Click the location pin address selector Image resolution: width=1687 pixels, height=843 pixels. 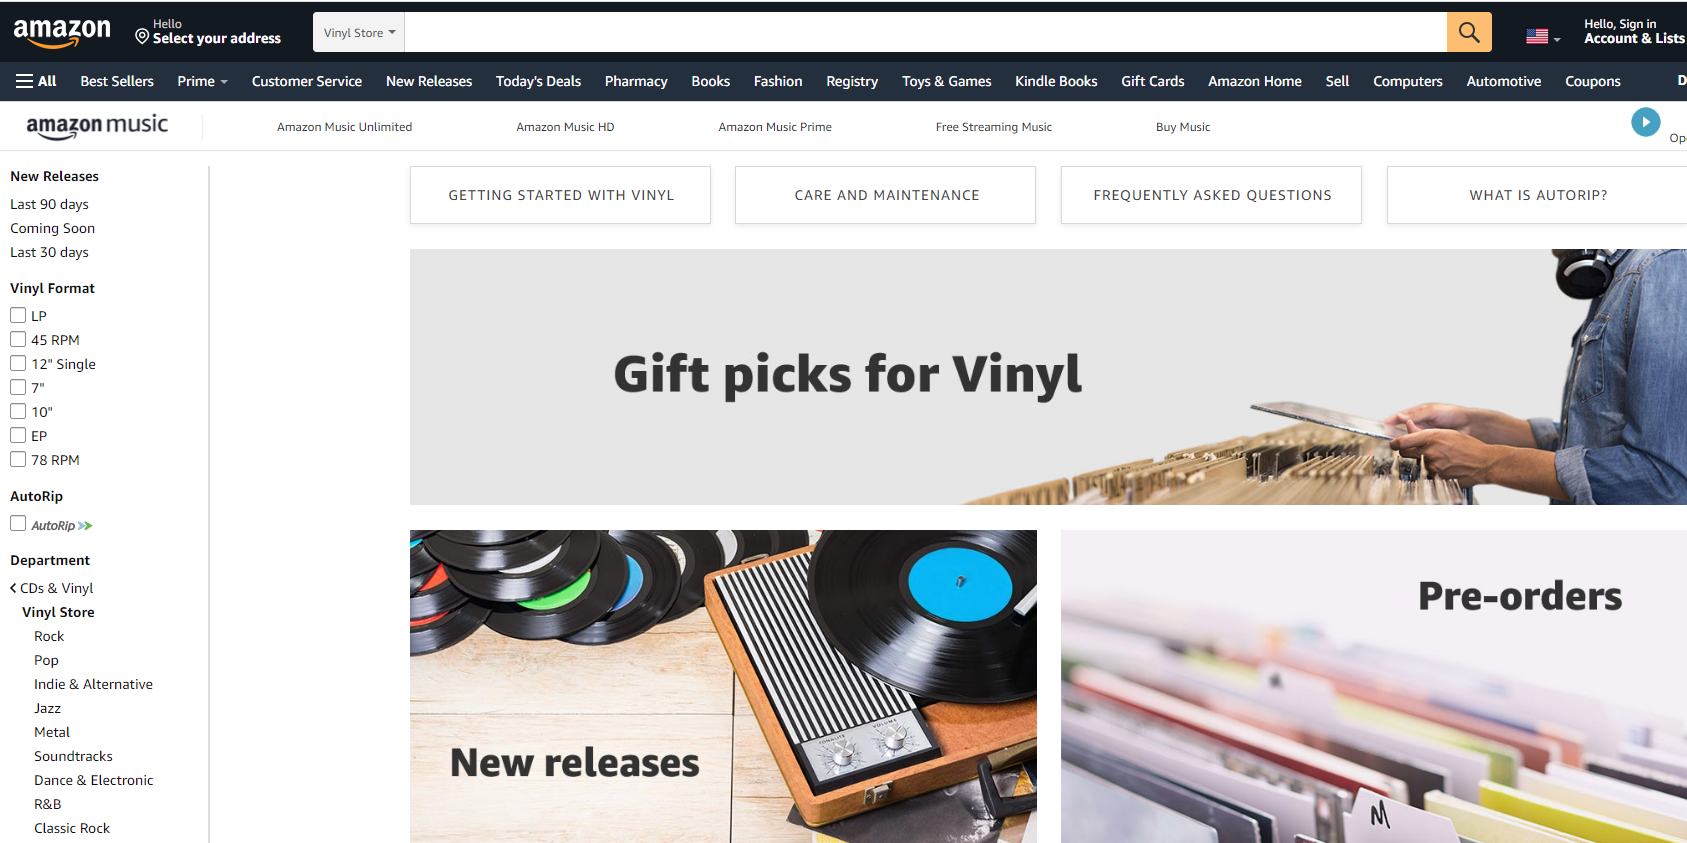pyautogui.click(x=208, y=32)
